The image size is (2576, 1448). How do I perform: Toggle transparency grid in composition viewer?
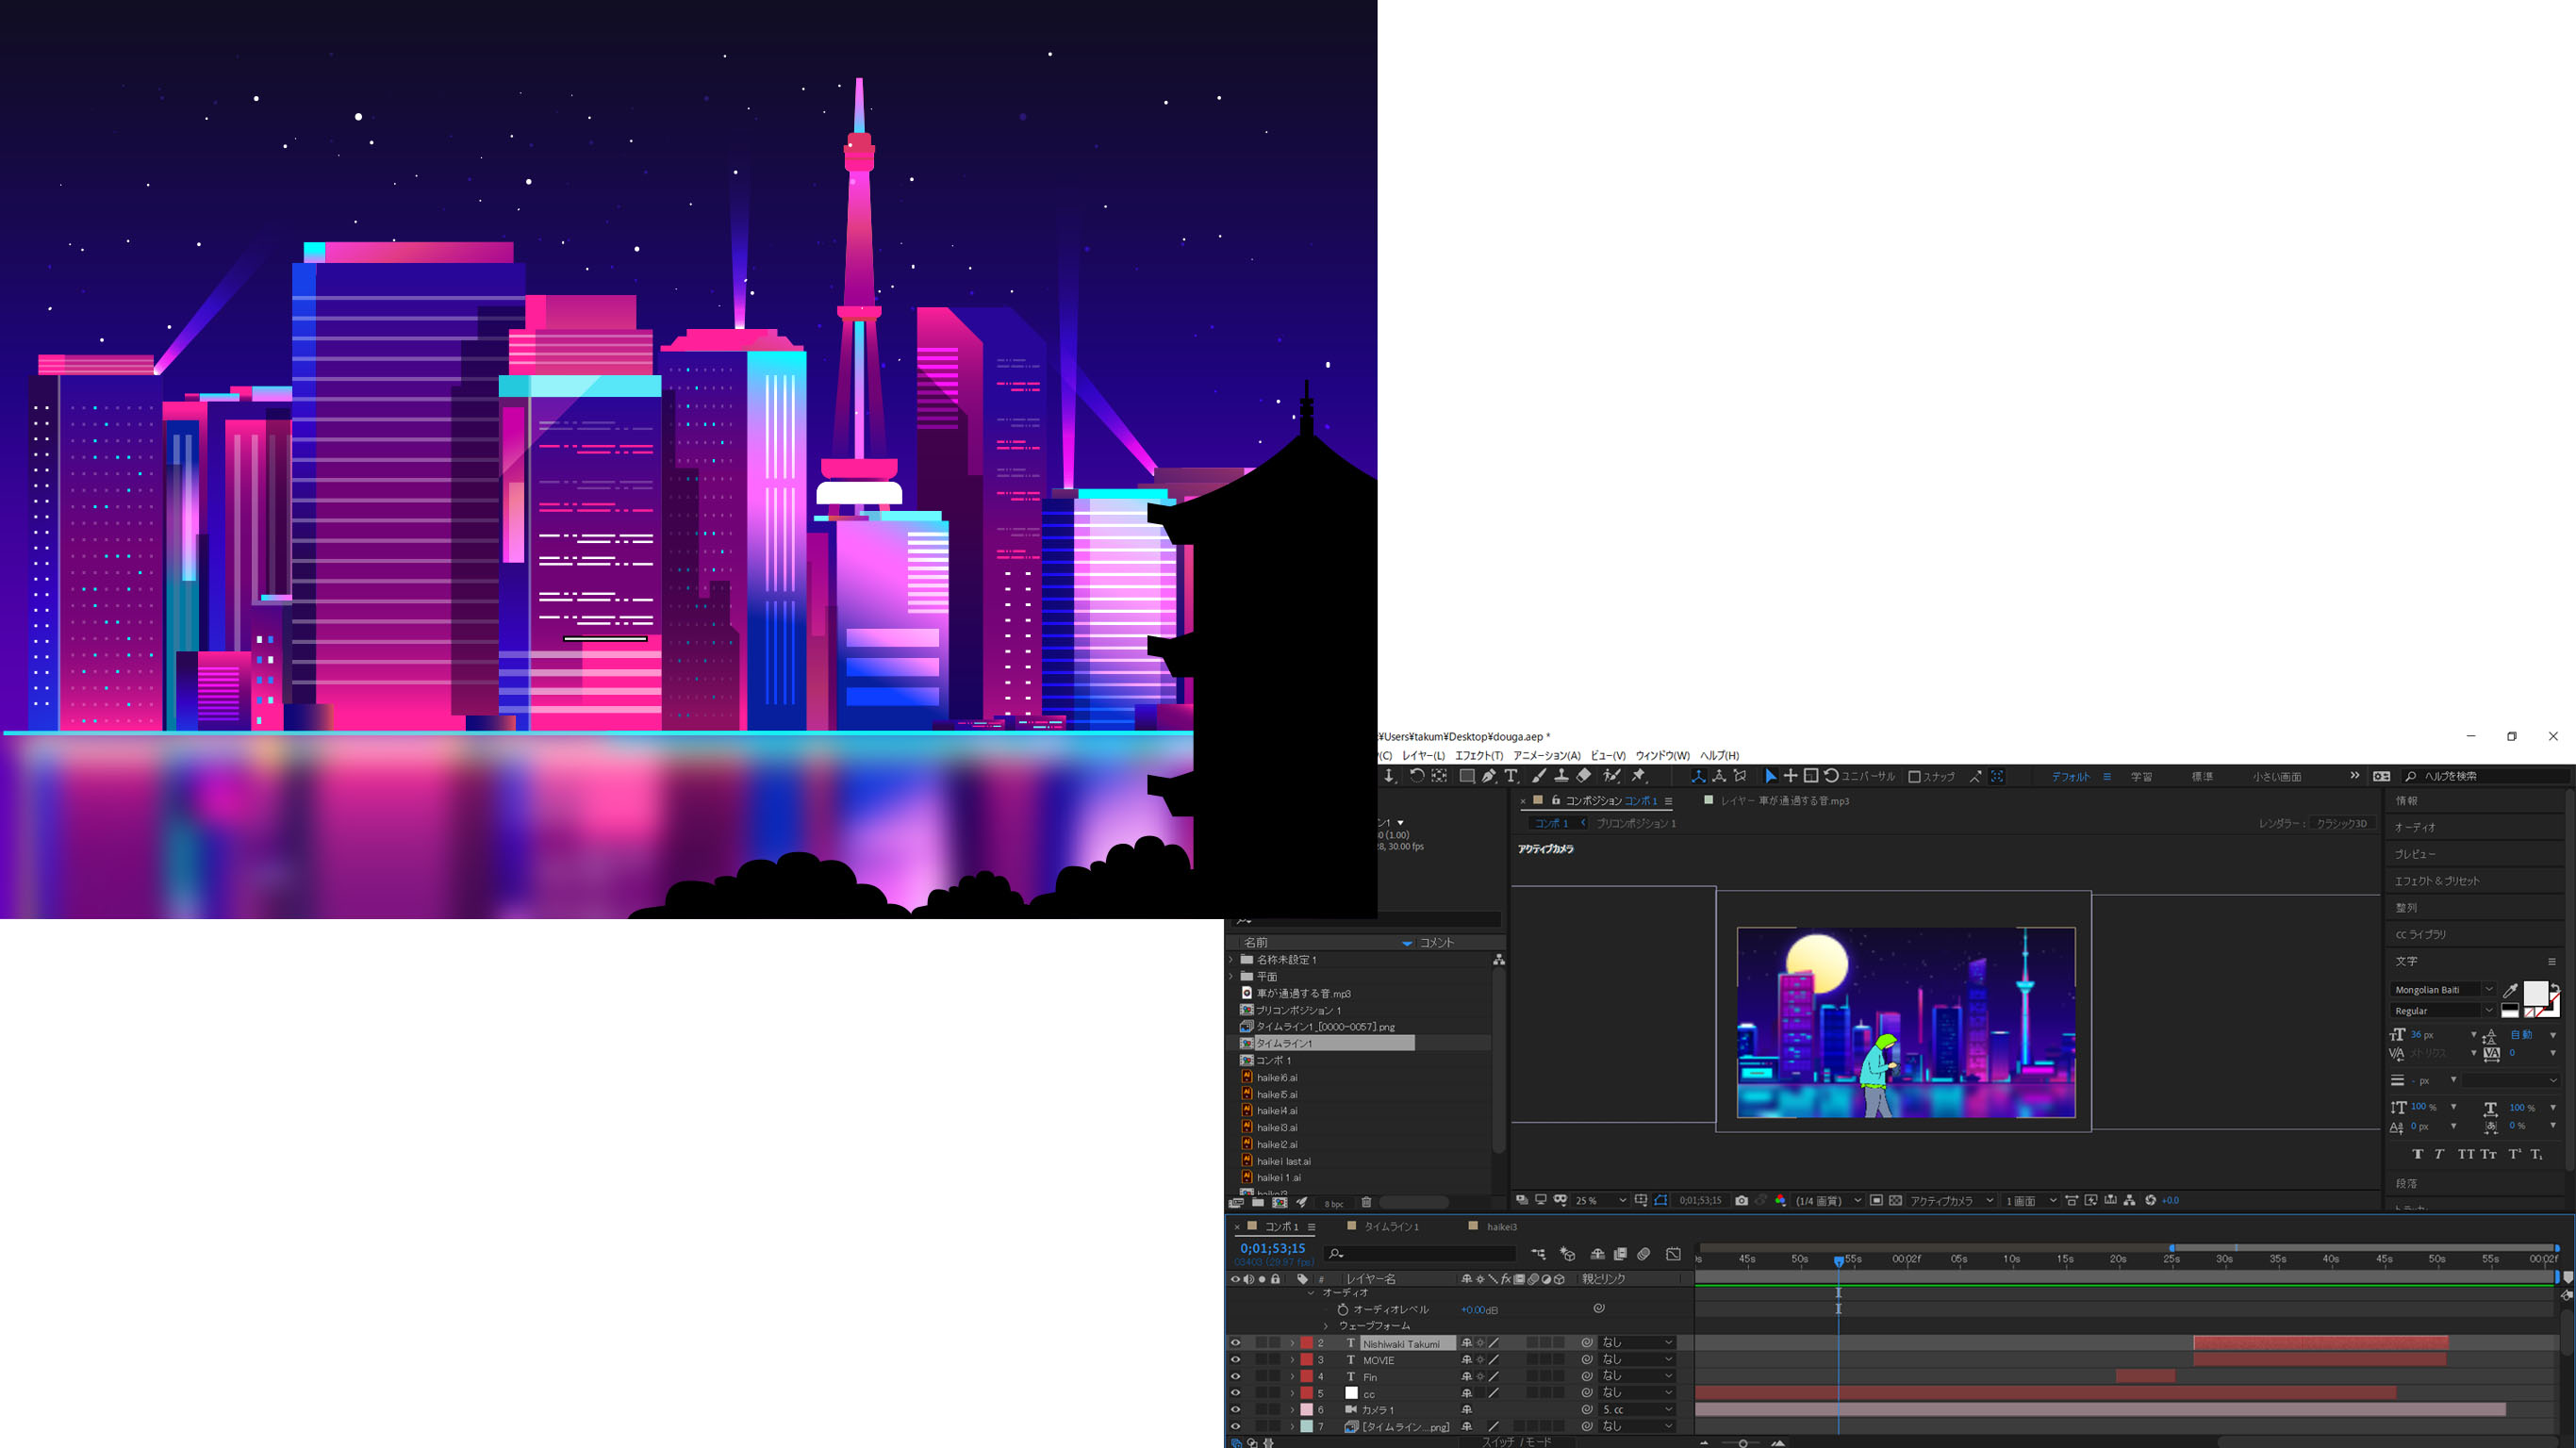pos(1895,1201)
